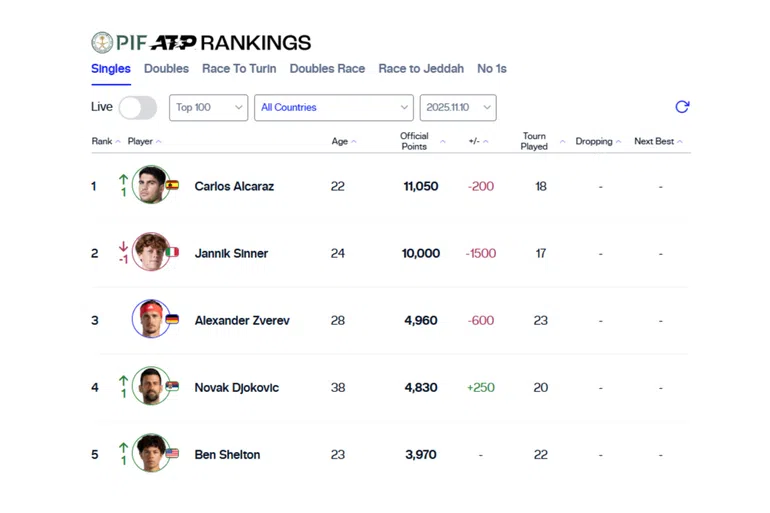Toggle the Live rankings switch
Image resolution: width=770 pixels, height=513 pixels.
tap(137, 107)
